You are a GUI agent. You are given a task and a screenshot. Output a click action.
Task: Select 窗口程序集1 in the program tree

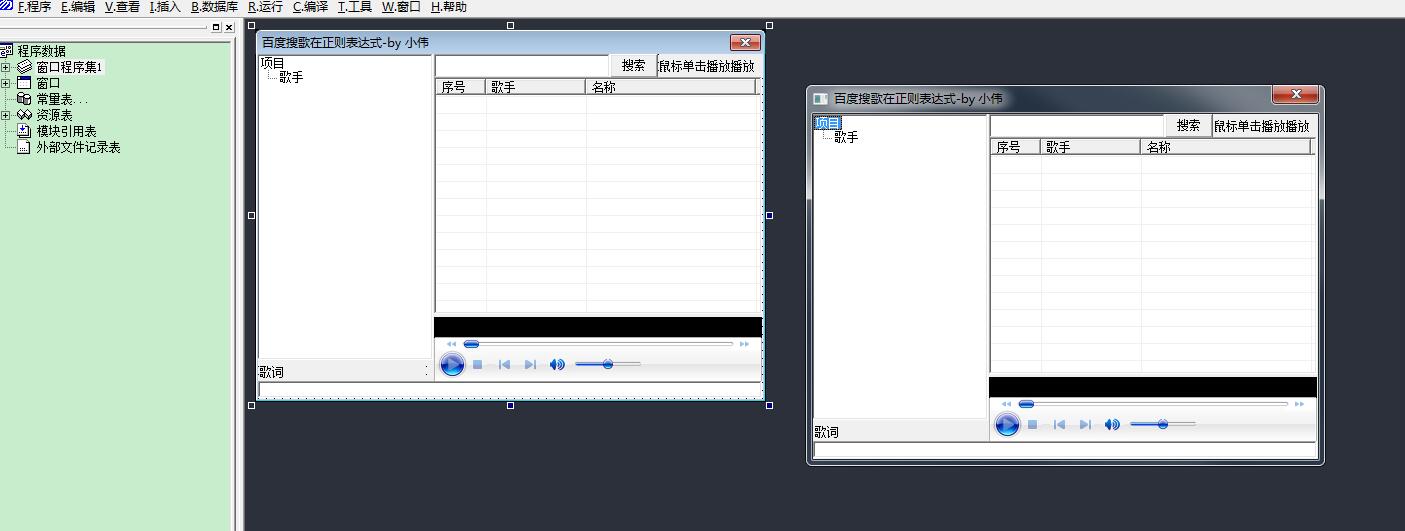pos(70,67)
